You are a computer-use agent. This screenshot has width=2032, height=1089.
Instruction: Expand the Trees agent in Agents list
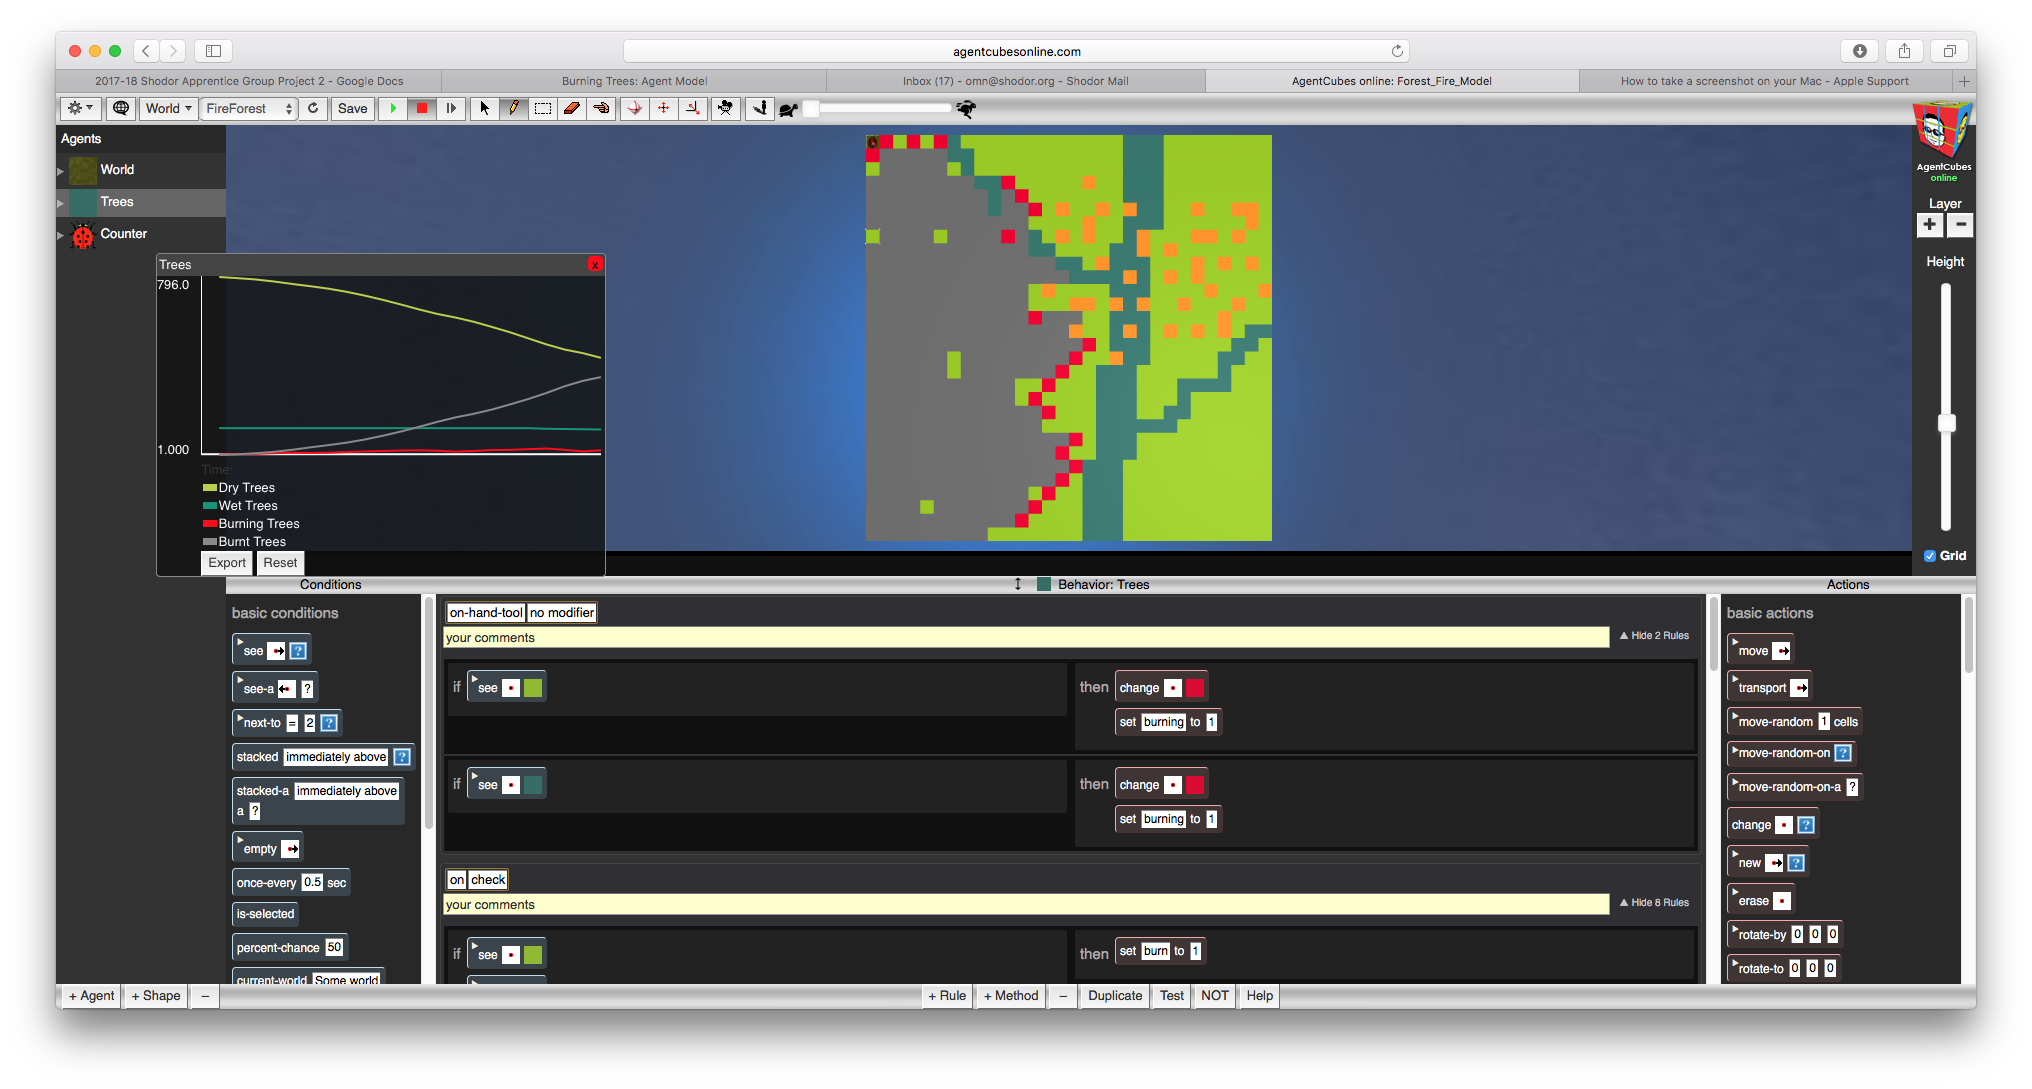tap(60, 203)
